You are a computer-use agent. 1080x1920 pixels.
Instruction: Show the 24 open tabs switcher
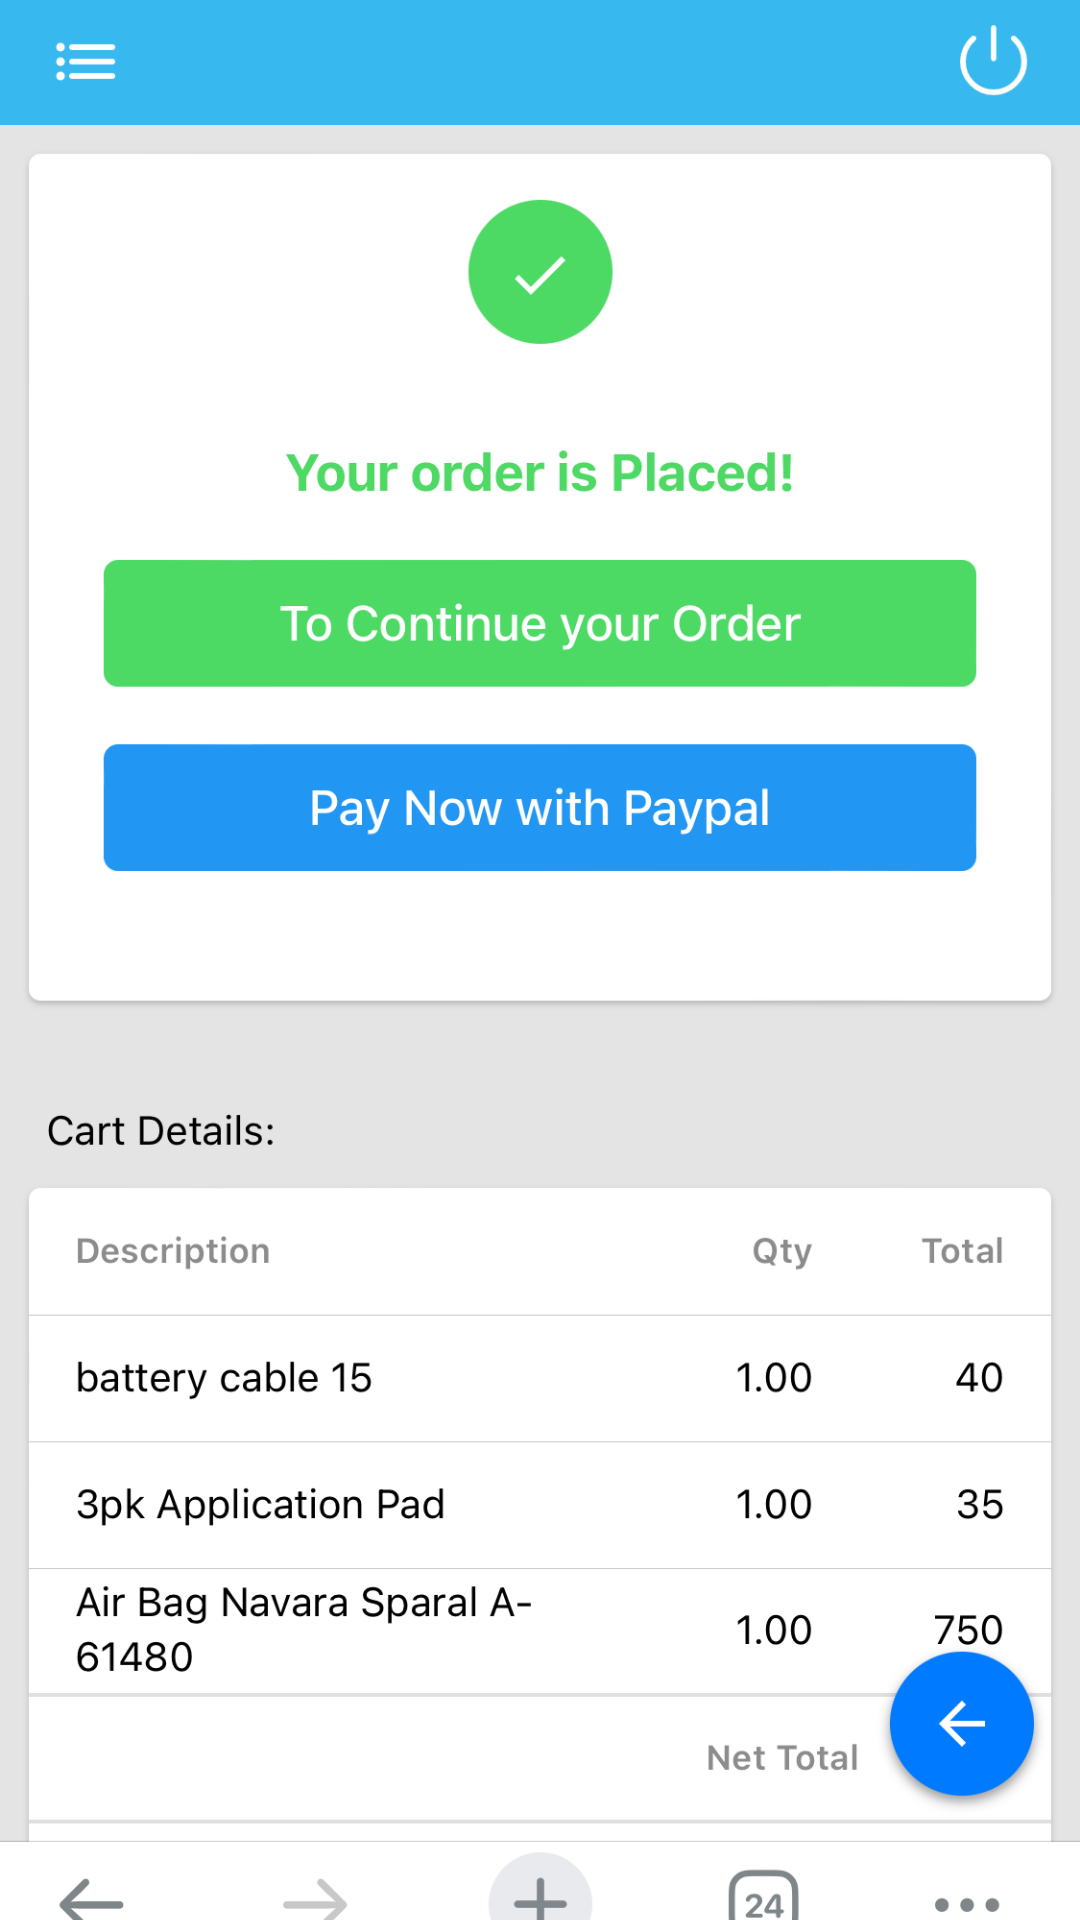pos(764,1896)
